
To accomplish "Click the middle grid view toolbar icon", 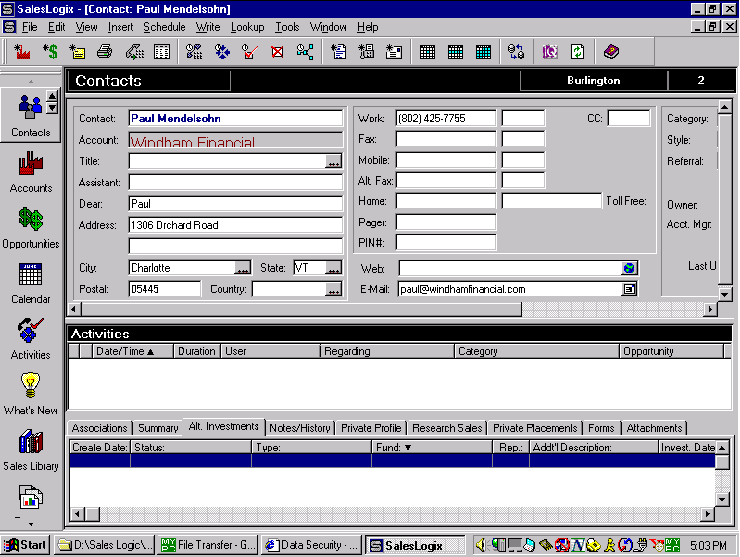I will 455,51.
